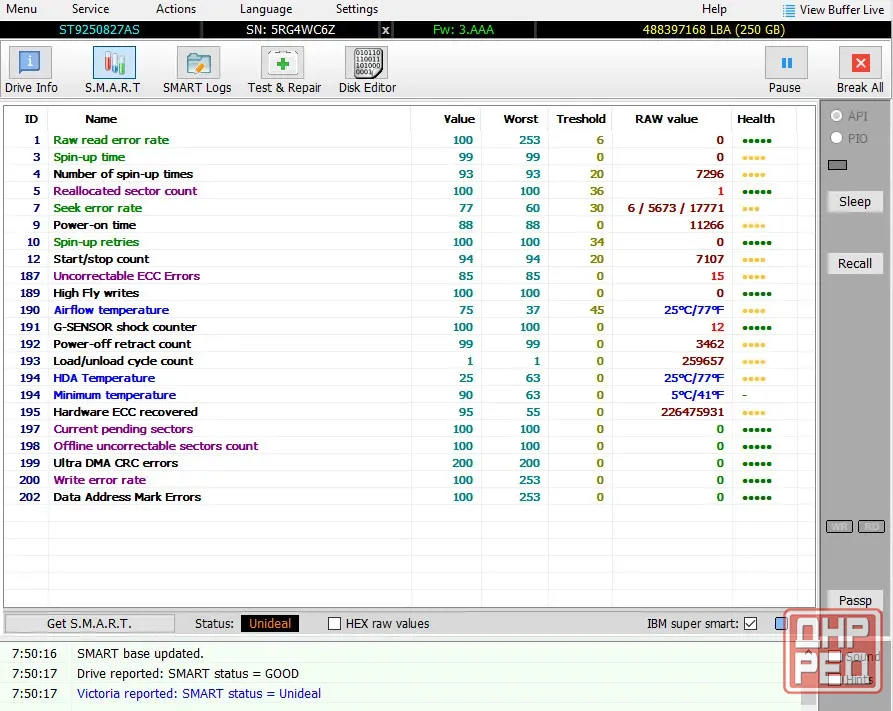Viewport: 893px width, 711px height.
Task: Select the API radio button
Action: [837, 116]
